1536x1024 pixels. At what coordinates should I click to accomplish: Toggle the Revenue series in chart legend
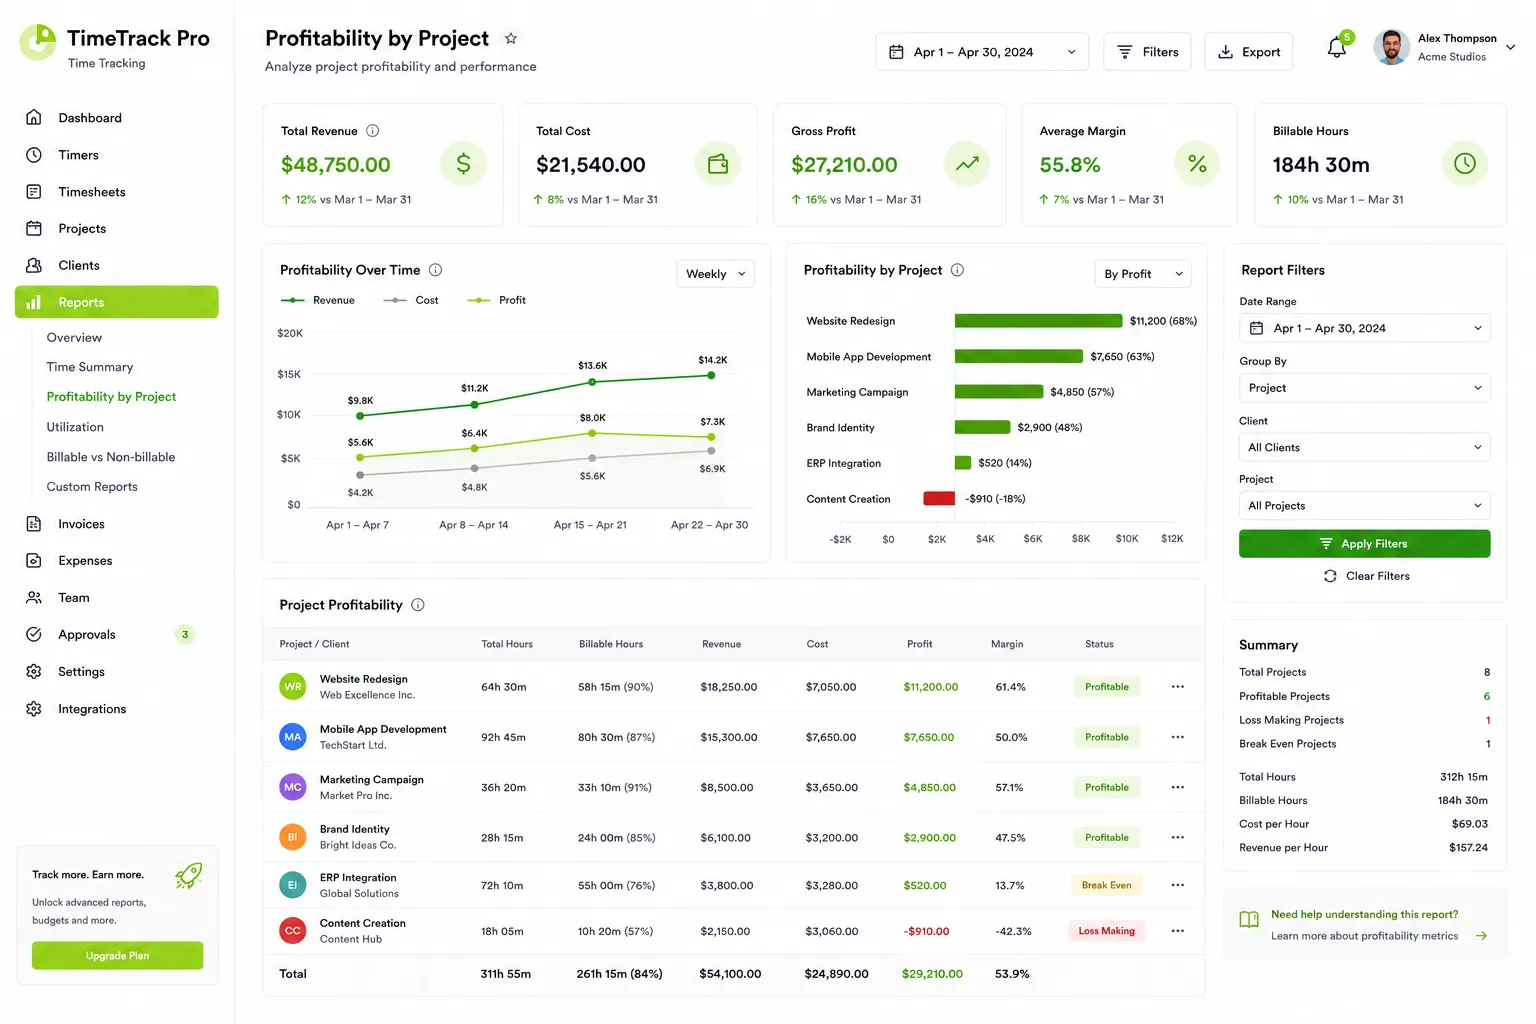(x=318, y=300)
